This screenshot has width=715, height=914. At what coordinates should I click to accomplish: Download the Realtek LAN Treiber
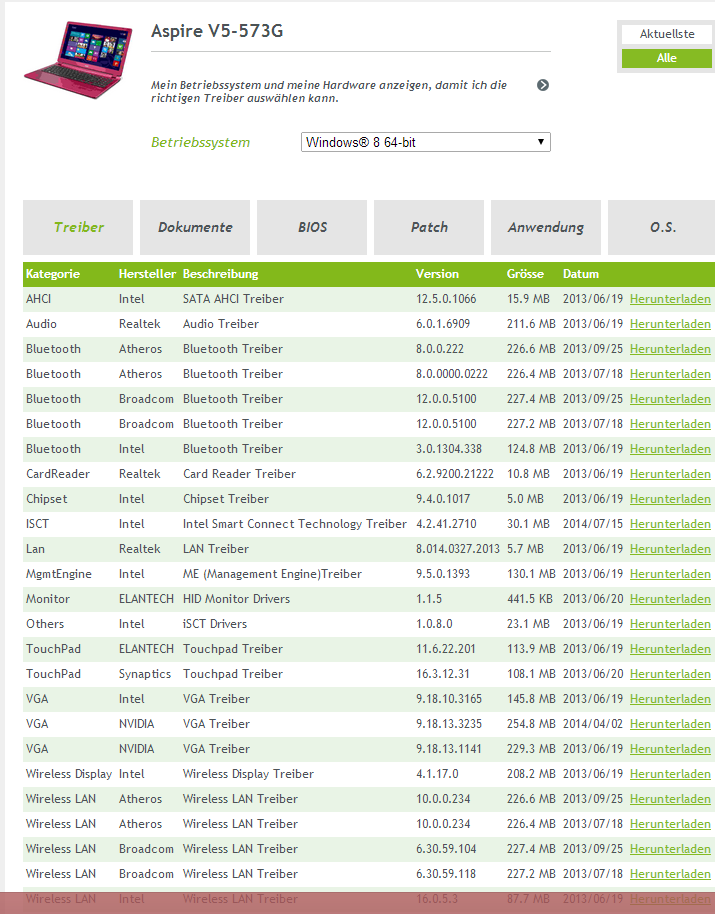coord(670,549)
